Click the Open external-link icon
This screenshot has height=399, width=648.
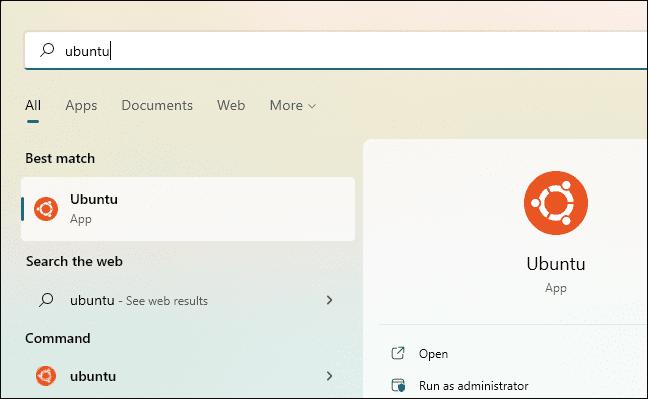click(x=398, y=353)
